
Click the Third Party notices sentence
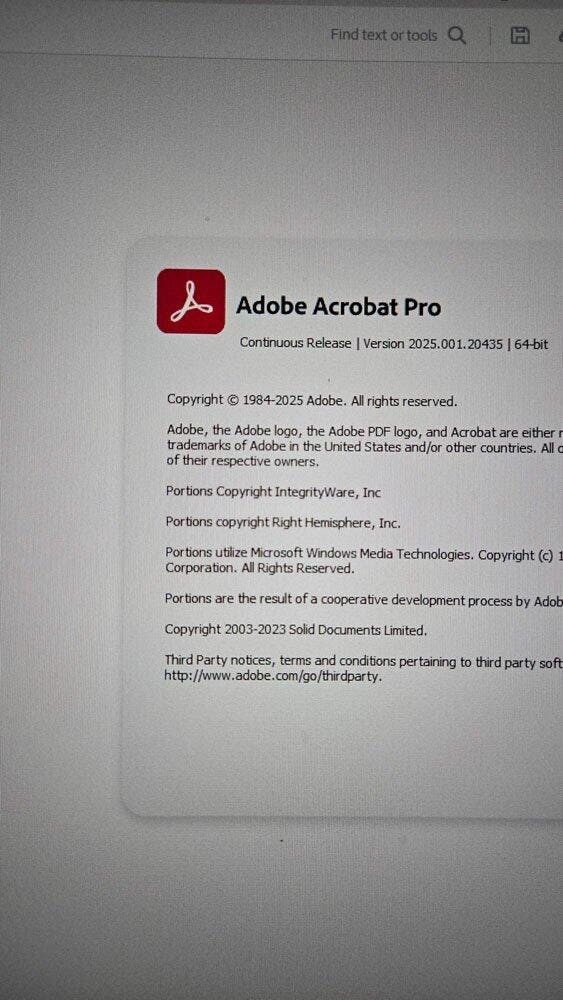pyautogui.click(x=363, y=661)
